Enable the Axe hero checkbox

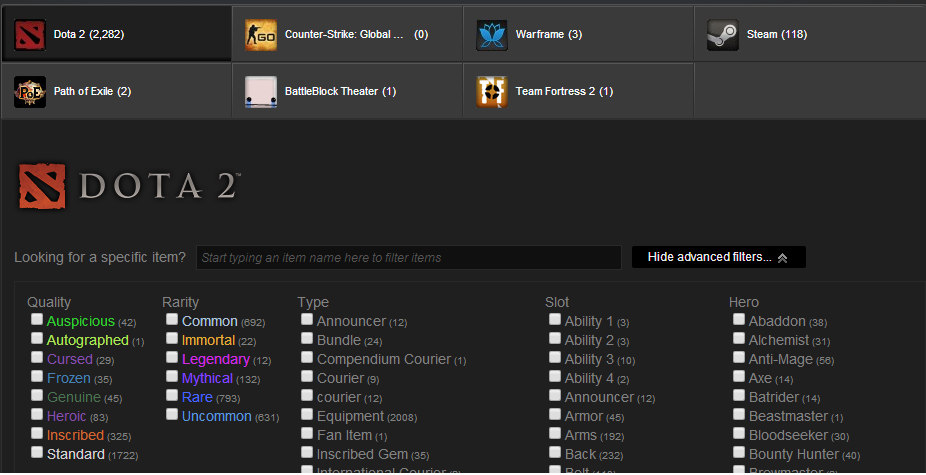pos(739,376)
